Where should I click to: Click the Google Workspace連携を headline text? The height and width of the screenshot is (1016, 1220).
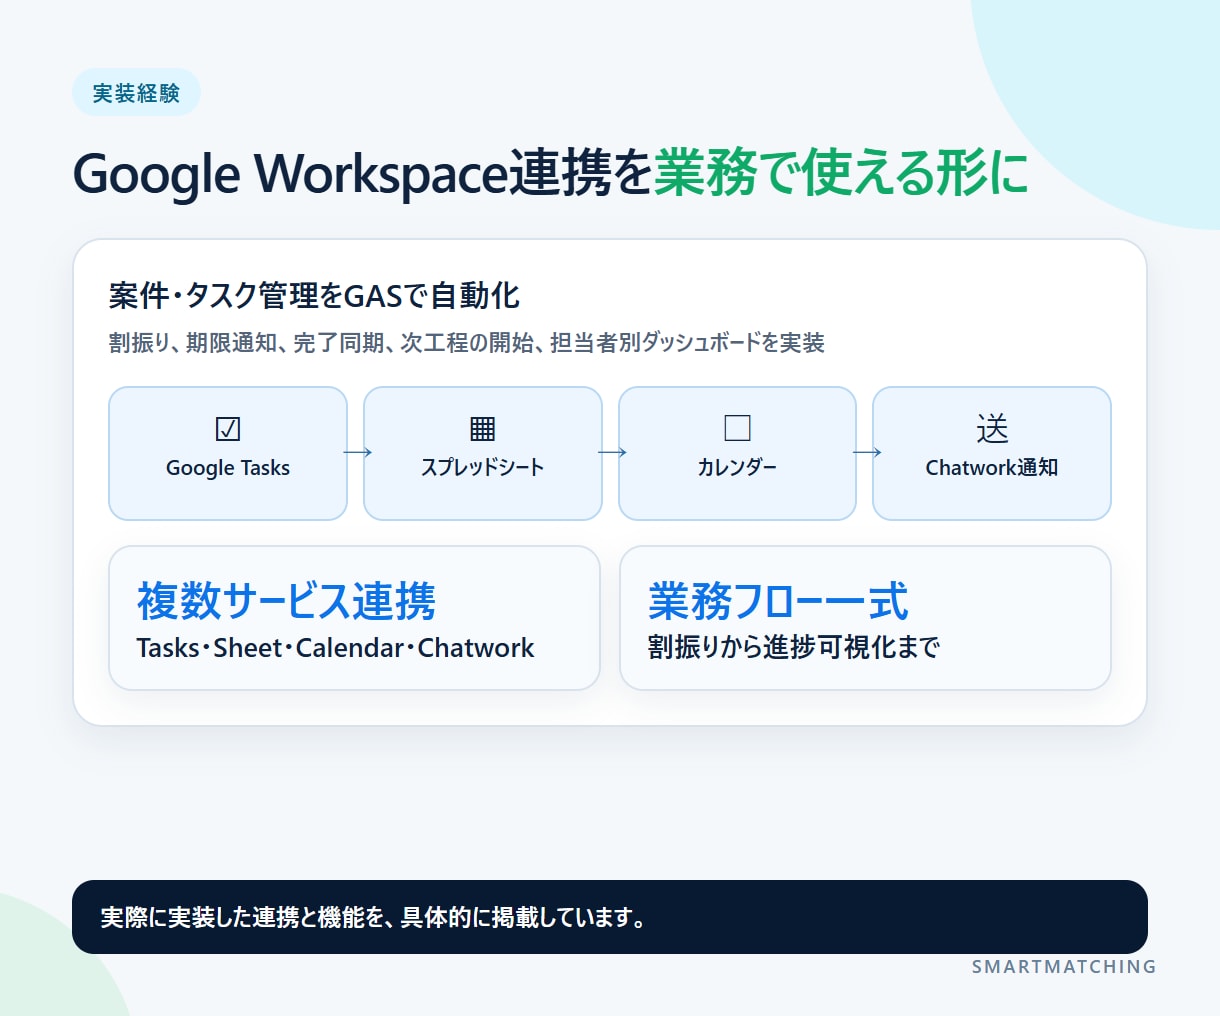[363, 174]
